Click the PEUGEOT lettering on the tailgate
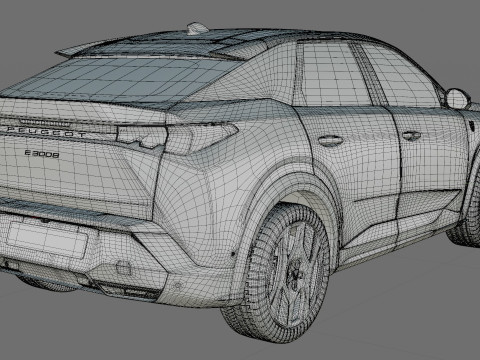 point(46,132)
